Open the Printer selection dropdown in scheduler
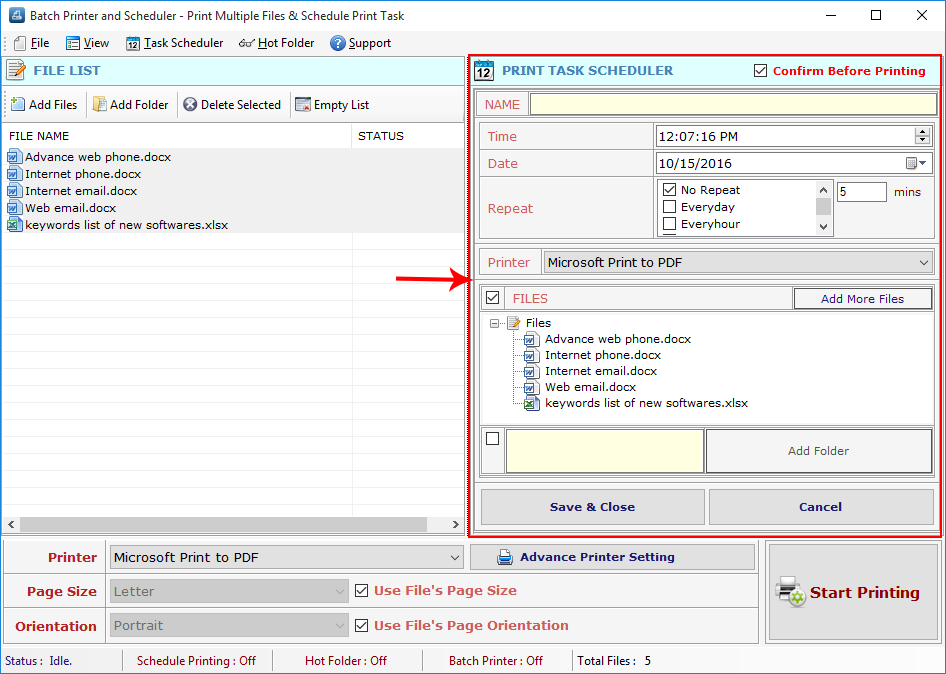 coord(926,262)
